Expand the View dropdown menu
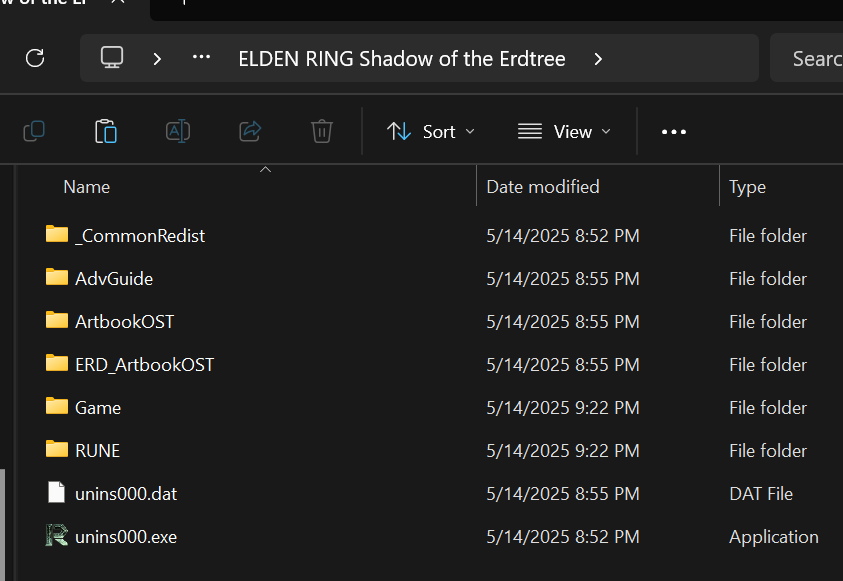 tap(564, 132)
